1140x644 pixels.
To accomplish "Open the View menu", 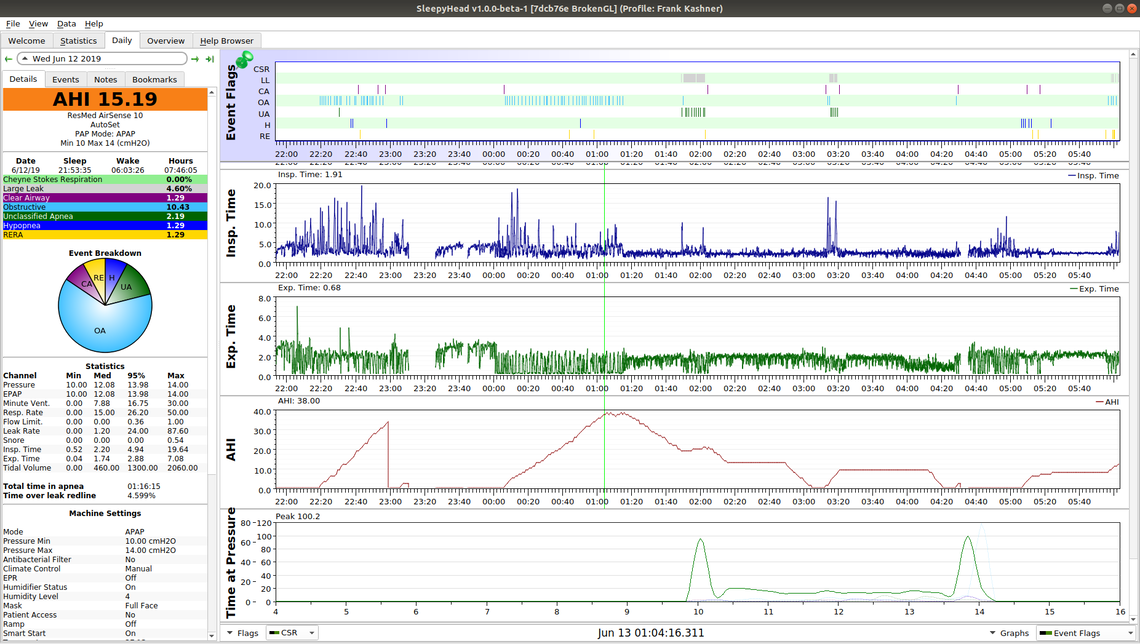I will click(x=38, y=23).
